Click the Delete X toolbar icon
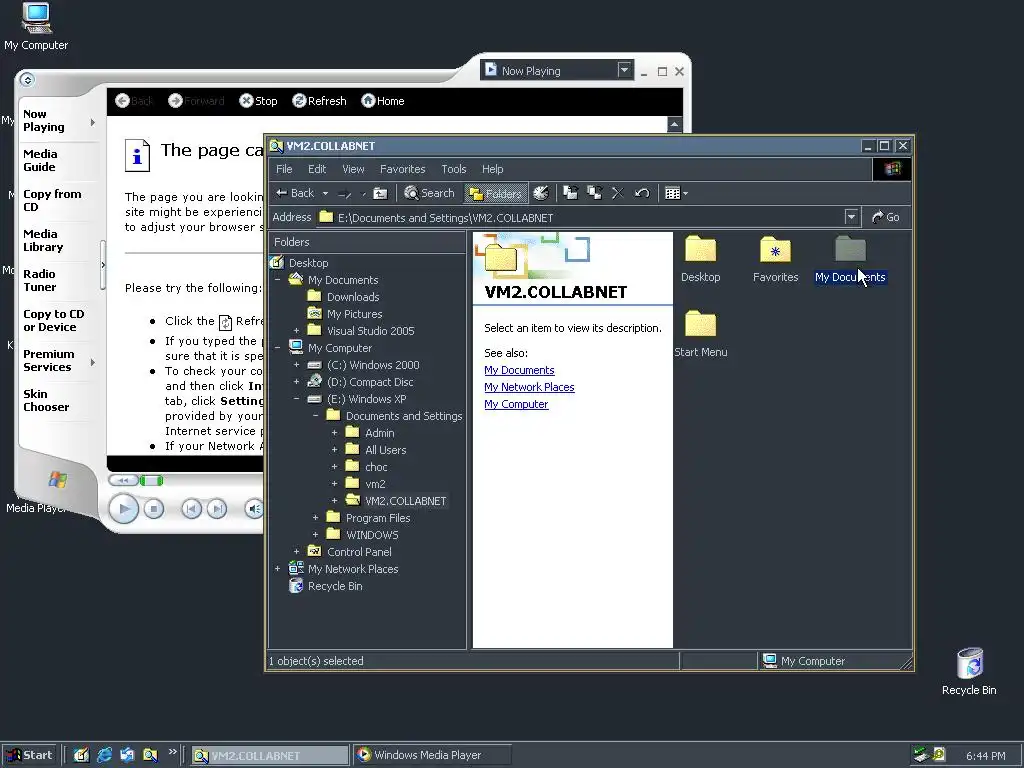Screen dimensions: 1024x768 click(x=618, y=193)
